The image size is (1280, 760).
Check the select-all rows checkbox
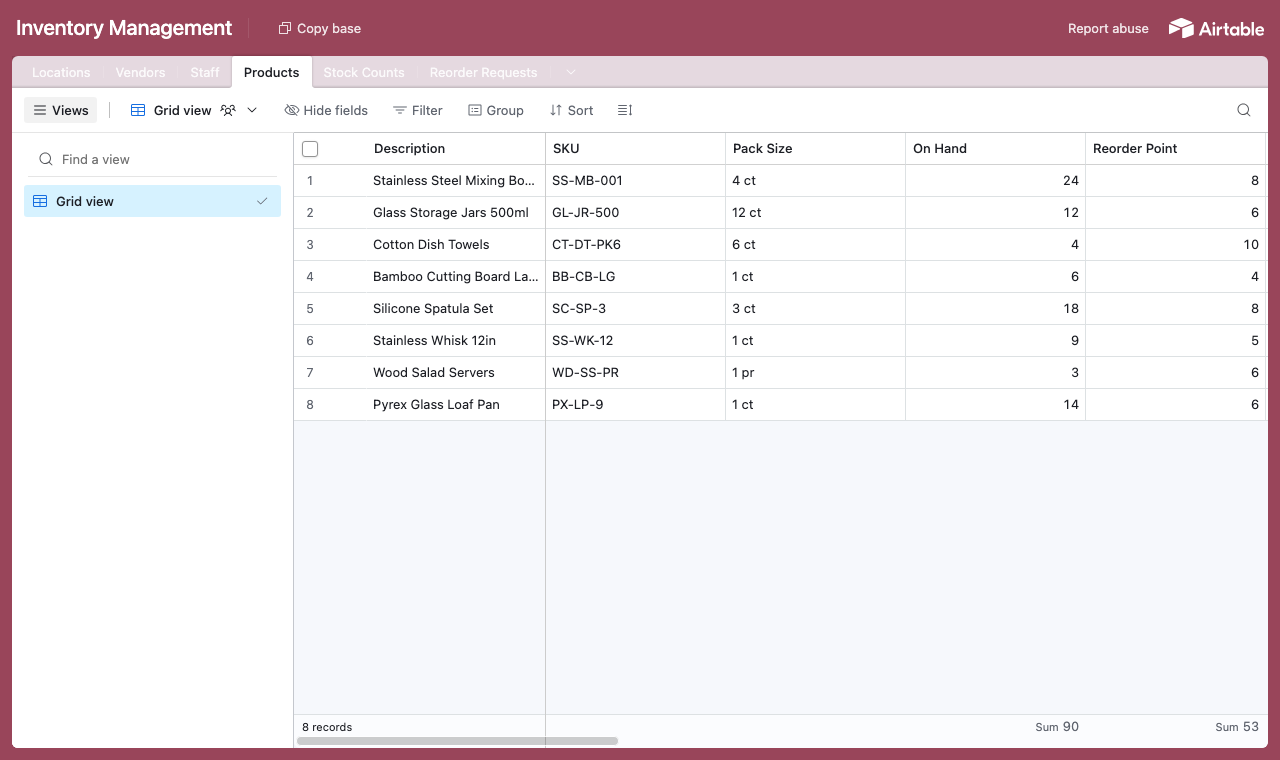[310, 149]
